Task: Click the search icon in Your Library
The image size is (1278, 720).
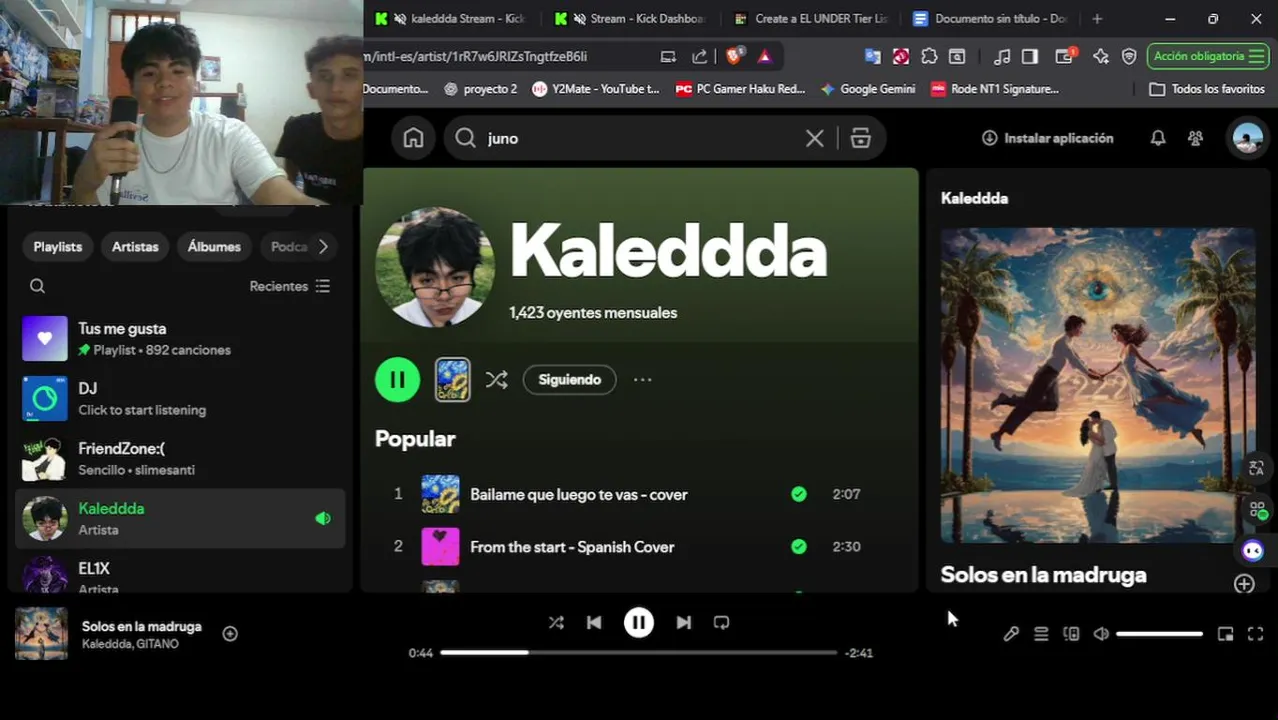Action: pyautogui.click(x=37, y=286)
